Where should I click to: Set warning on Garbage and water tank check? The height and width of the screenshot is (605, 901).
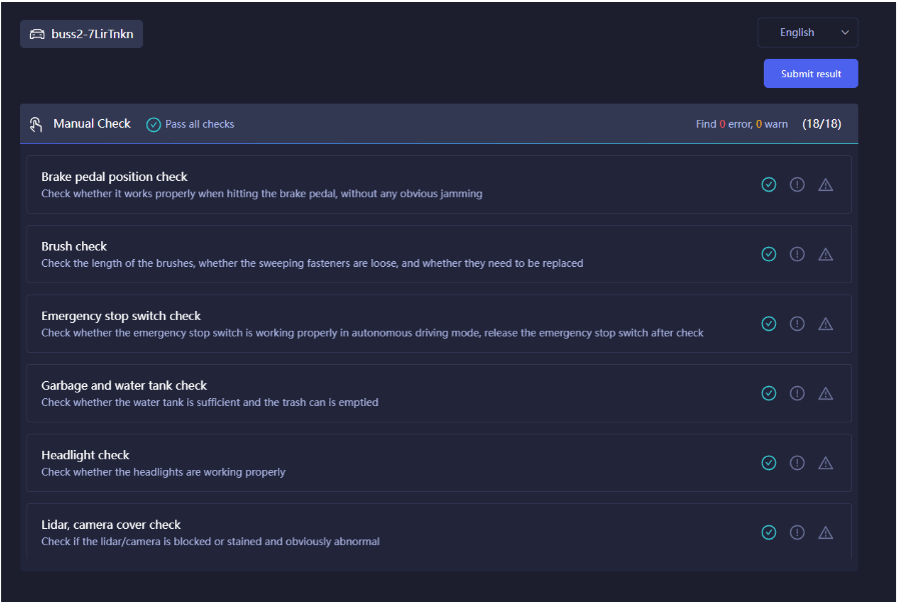click(x=826, y=394)
